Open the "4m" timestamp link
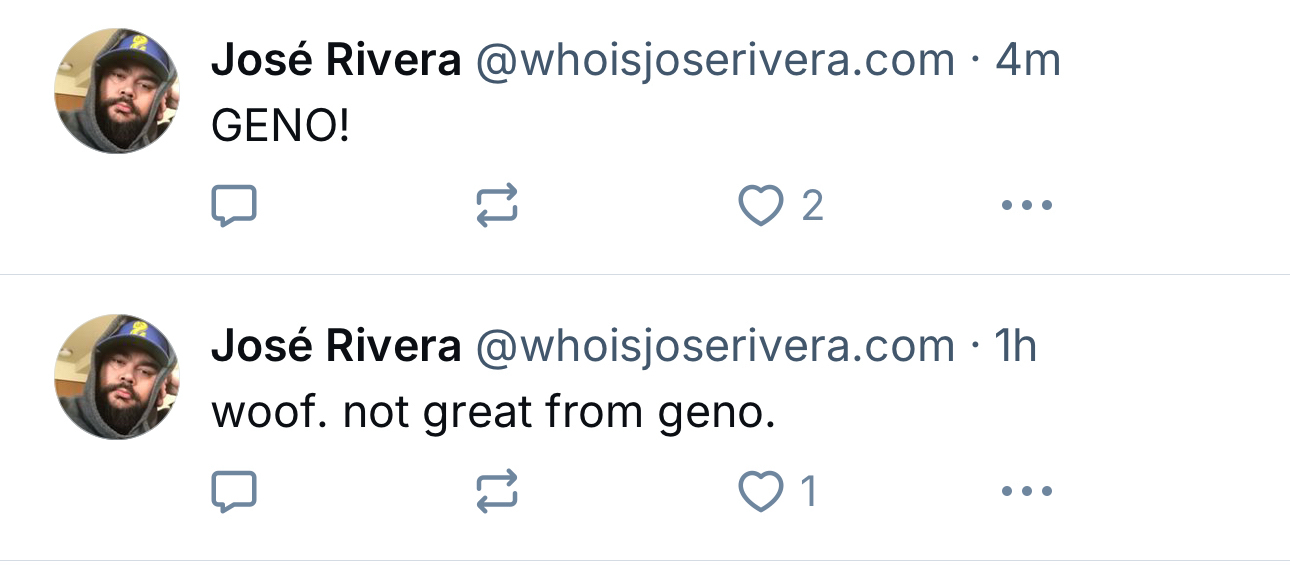1290x566 pixels. pos(1028,62)
